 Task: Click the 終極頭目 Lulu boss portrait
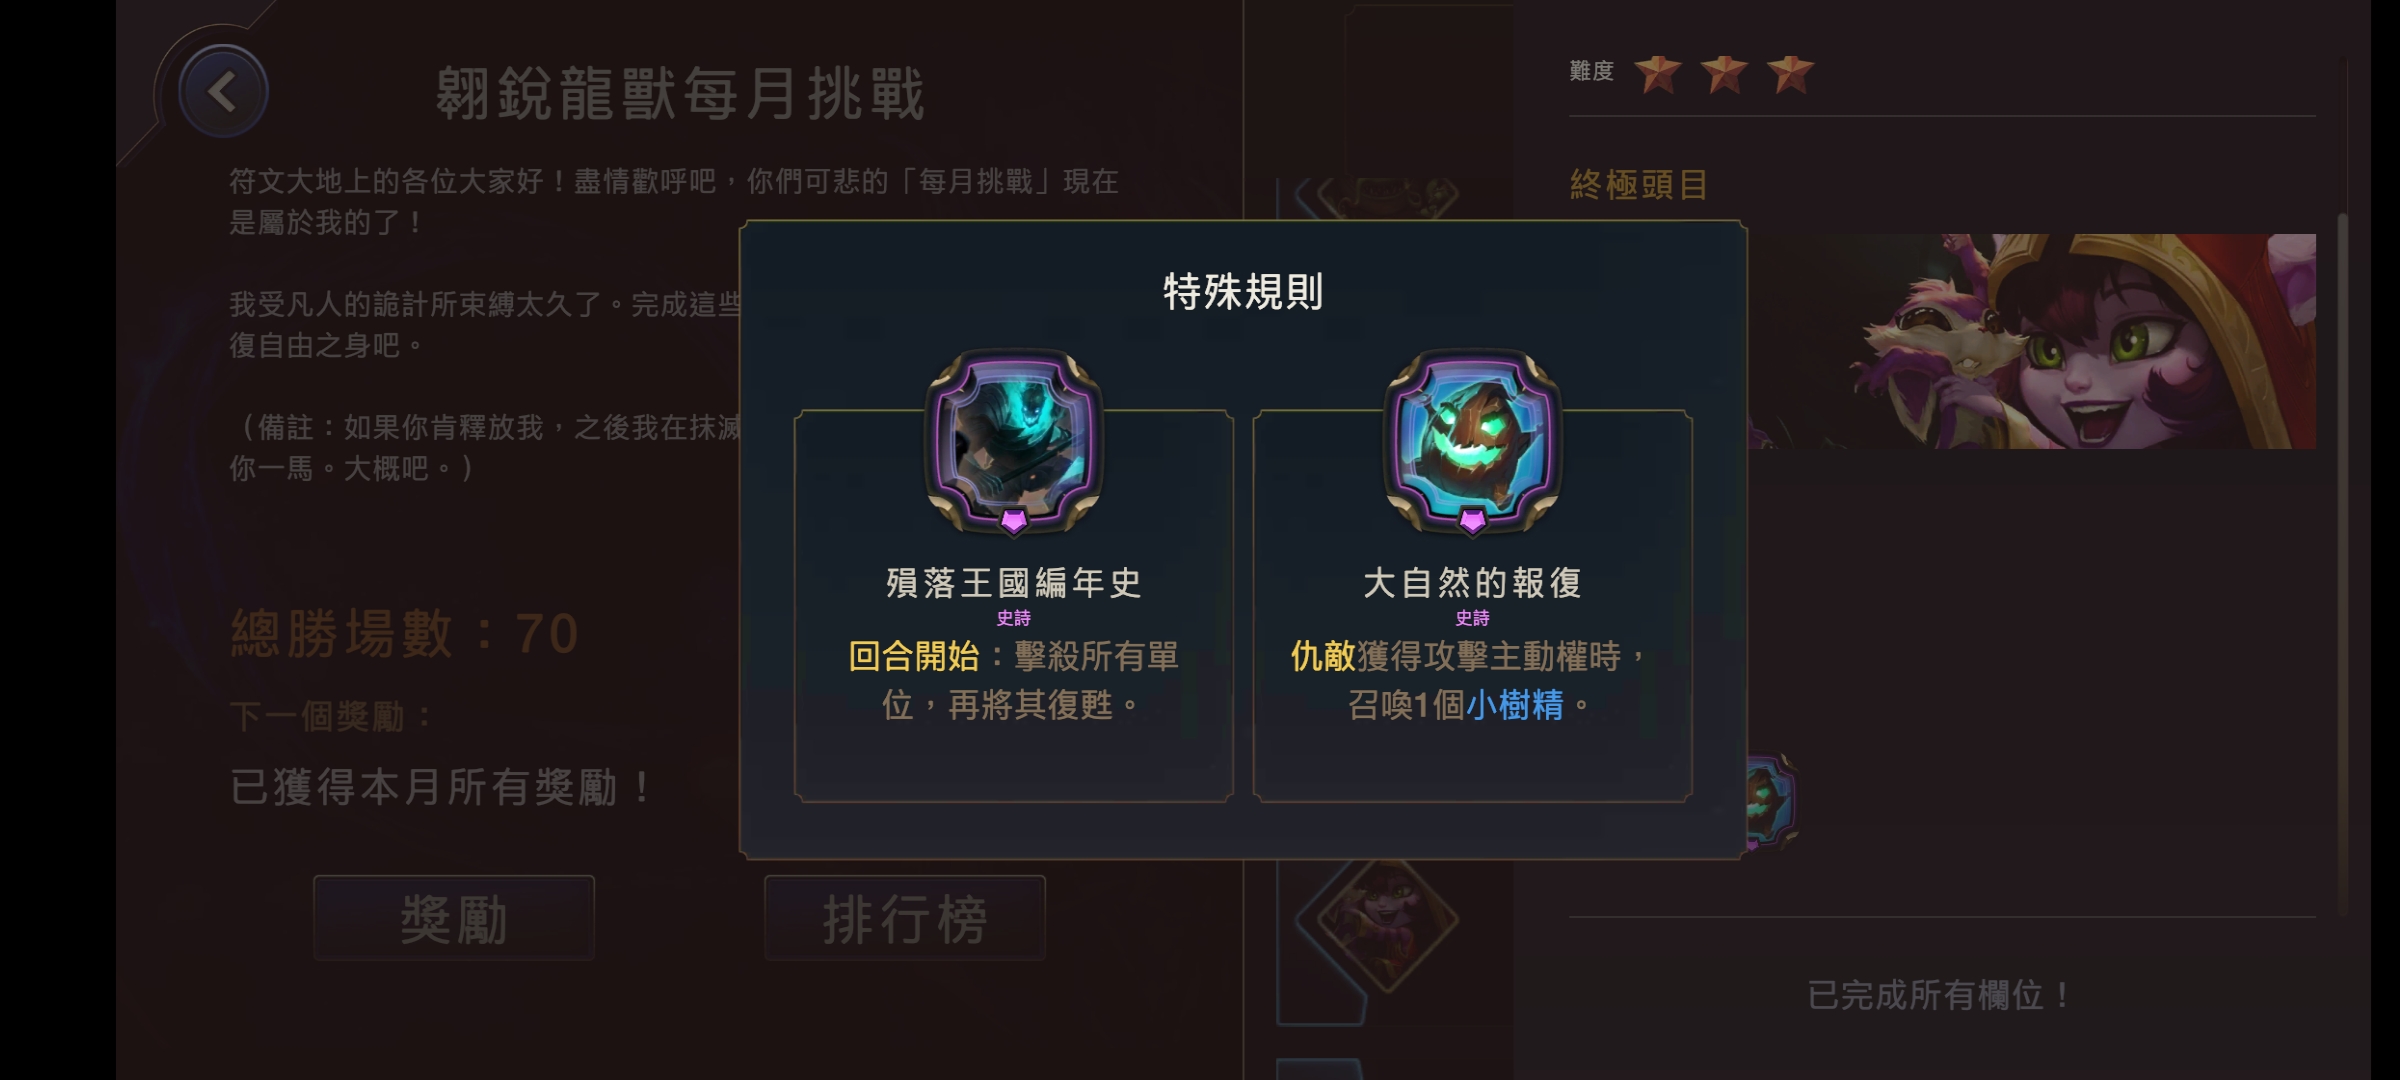pos(2032,341)
